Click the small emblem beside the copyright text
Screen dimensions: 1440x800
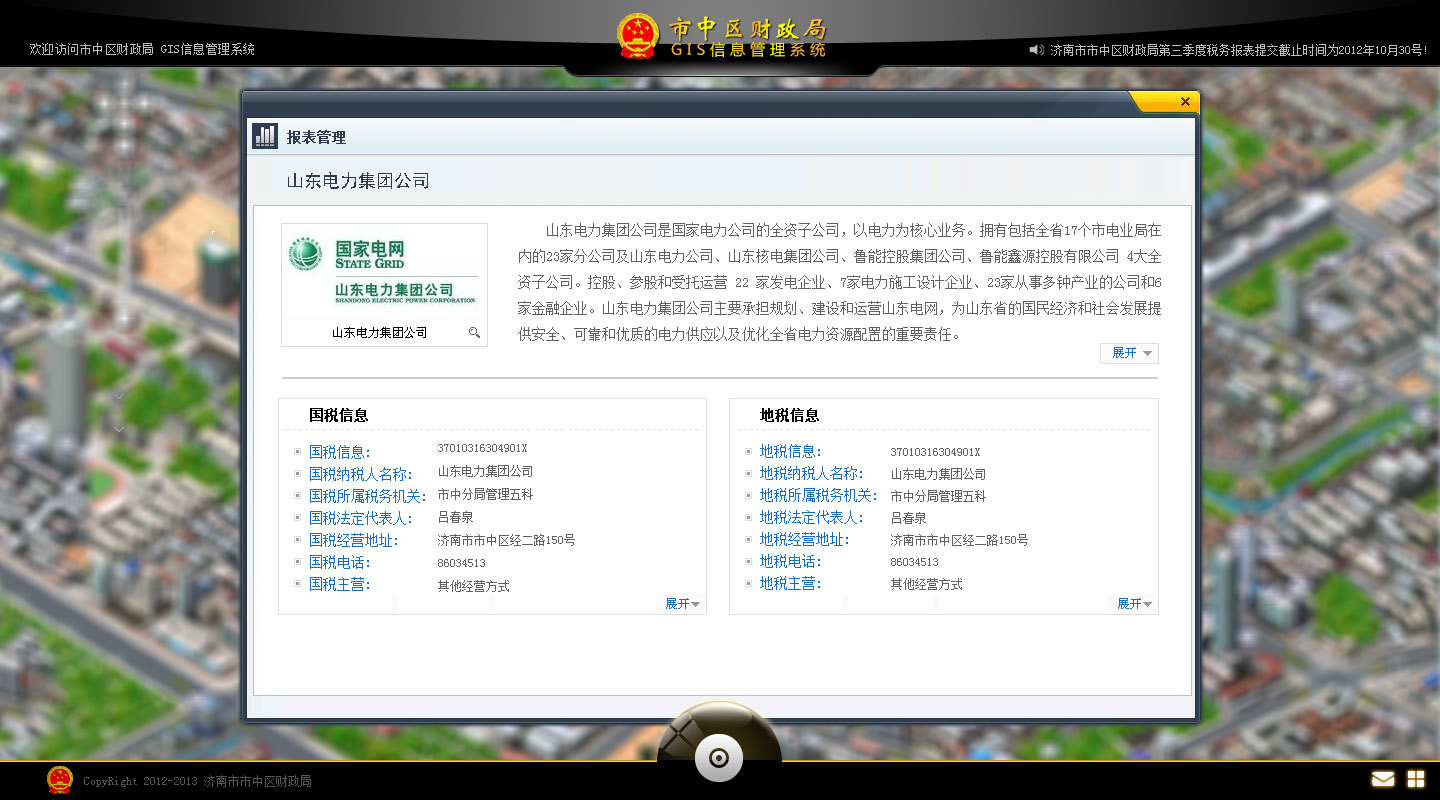point(60,780)
